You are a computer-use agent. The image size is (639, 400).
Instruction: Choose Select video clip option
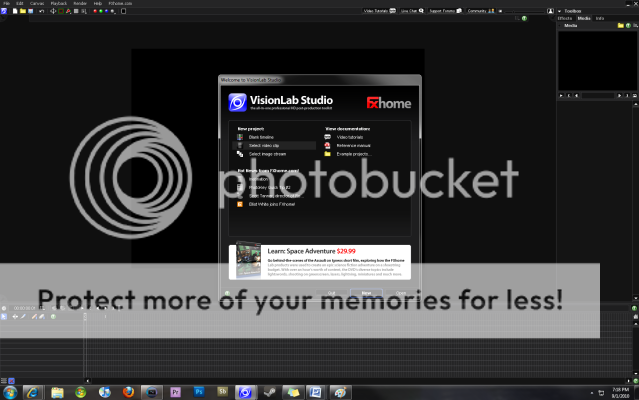pos(274,145)
